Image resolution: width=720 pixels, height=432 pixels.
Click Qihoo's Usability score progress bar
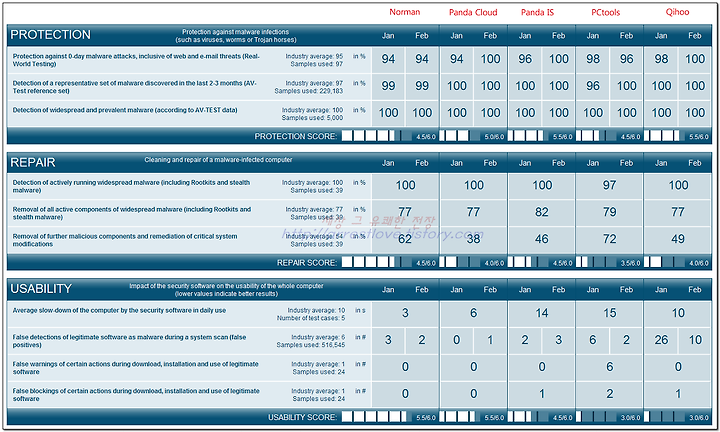(665, 417)
